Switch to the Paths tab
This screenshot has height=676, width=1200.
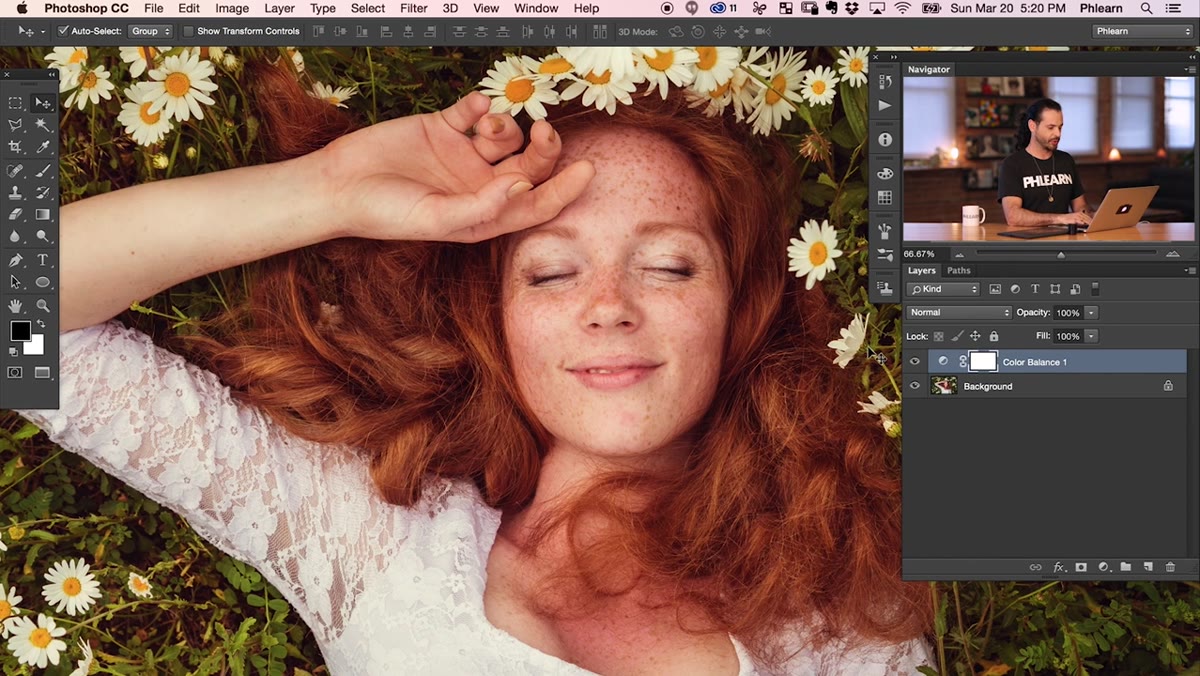959,271
